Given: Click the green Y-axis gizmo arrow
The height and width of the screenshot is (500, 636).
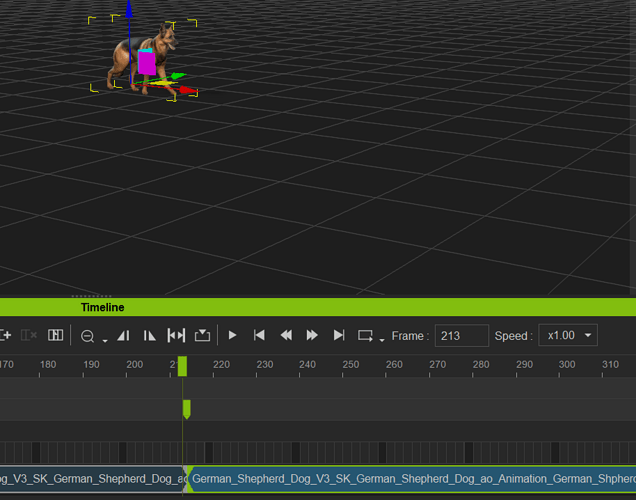Looking at the screenshot, I should [x=178, y=76].
